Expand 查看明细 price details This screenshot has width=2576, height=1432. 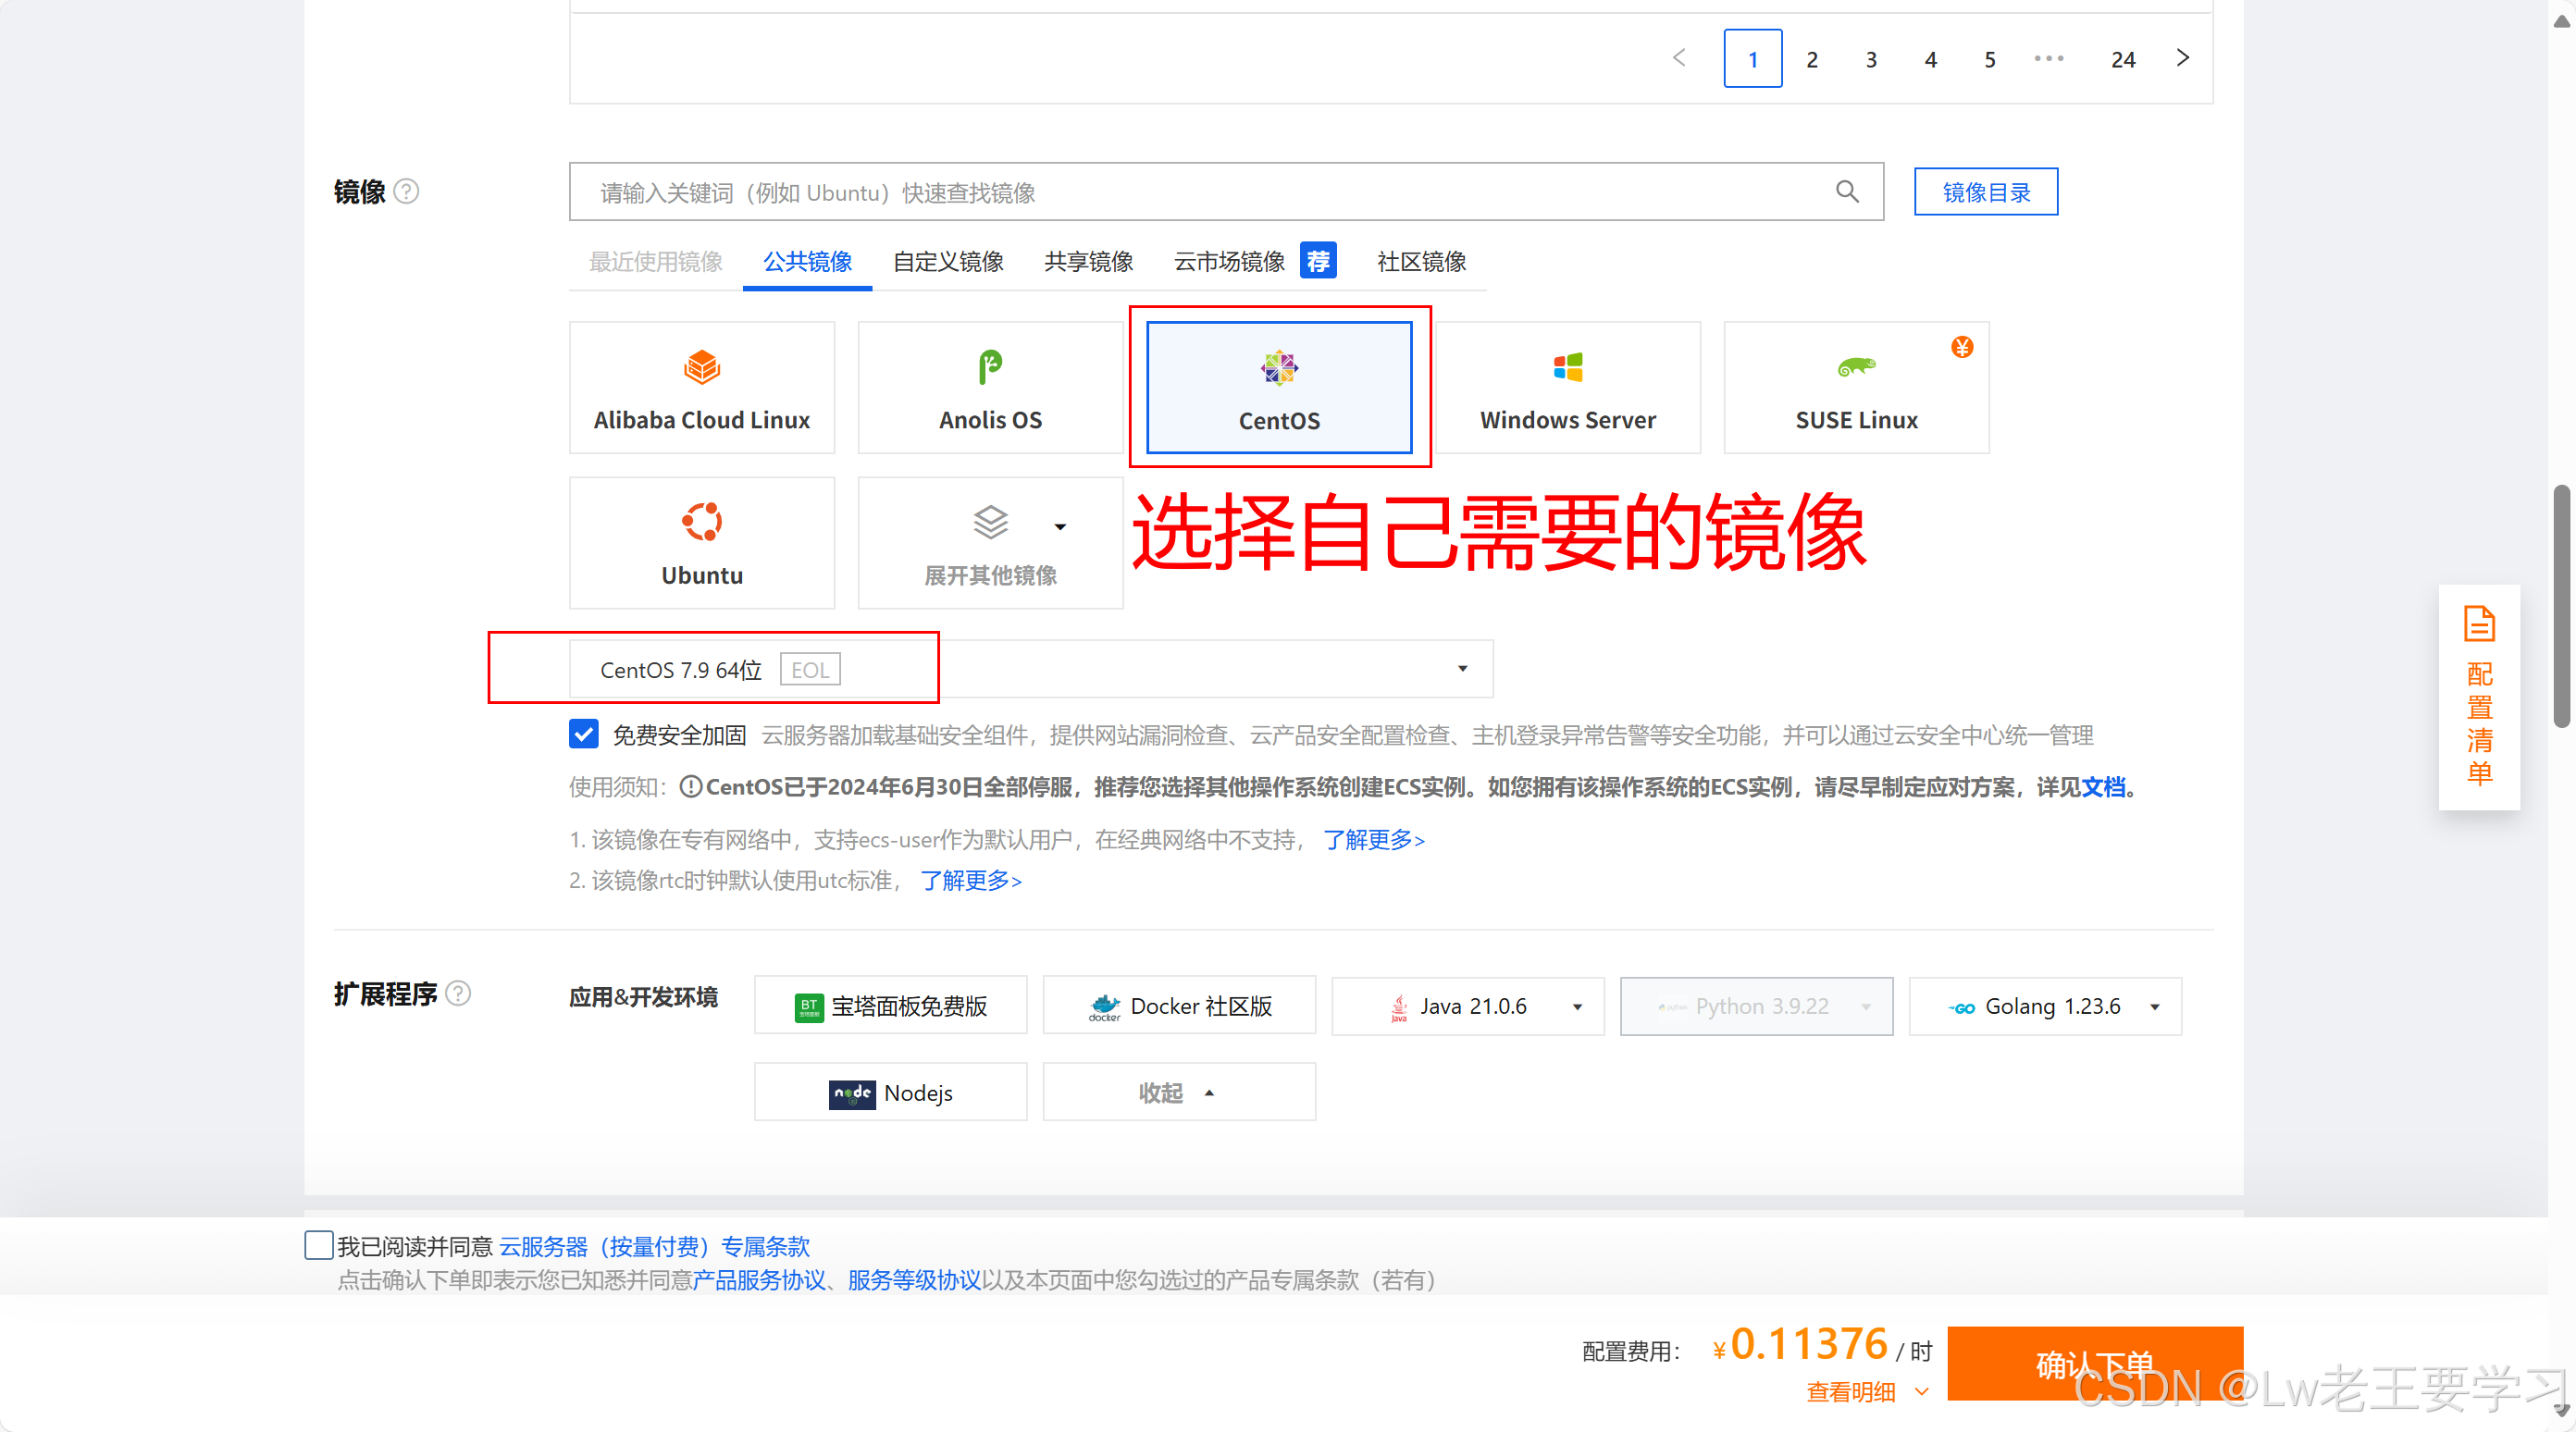coord(1866,1391)
